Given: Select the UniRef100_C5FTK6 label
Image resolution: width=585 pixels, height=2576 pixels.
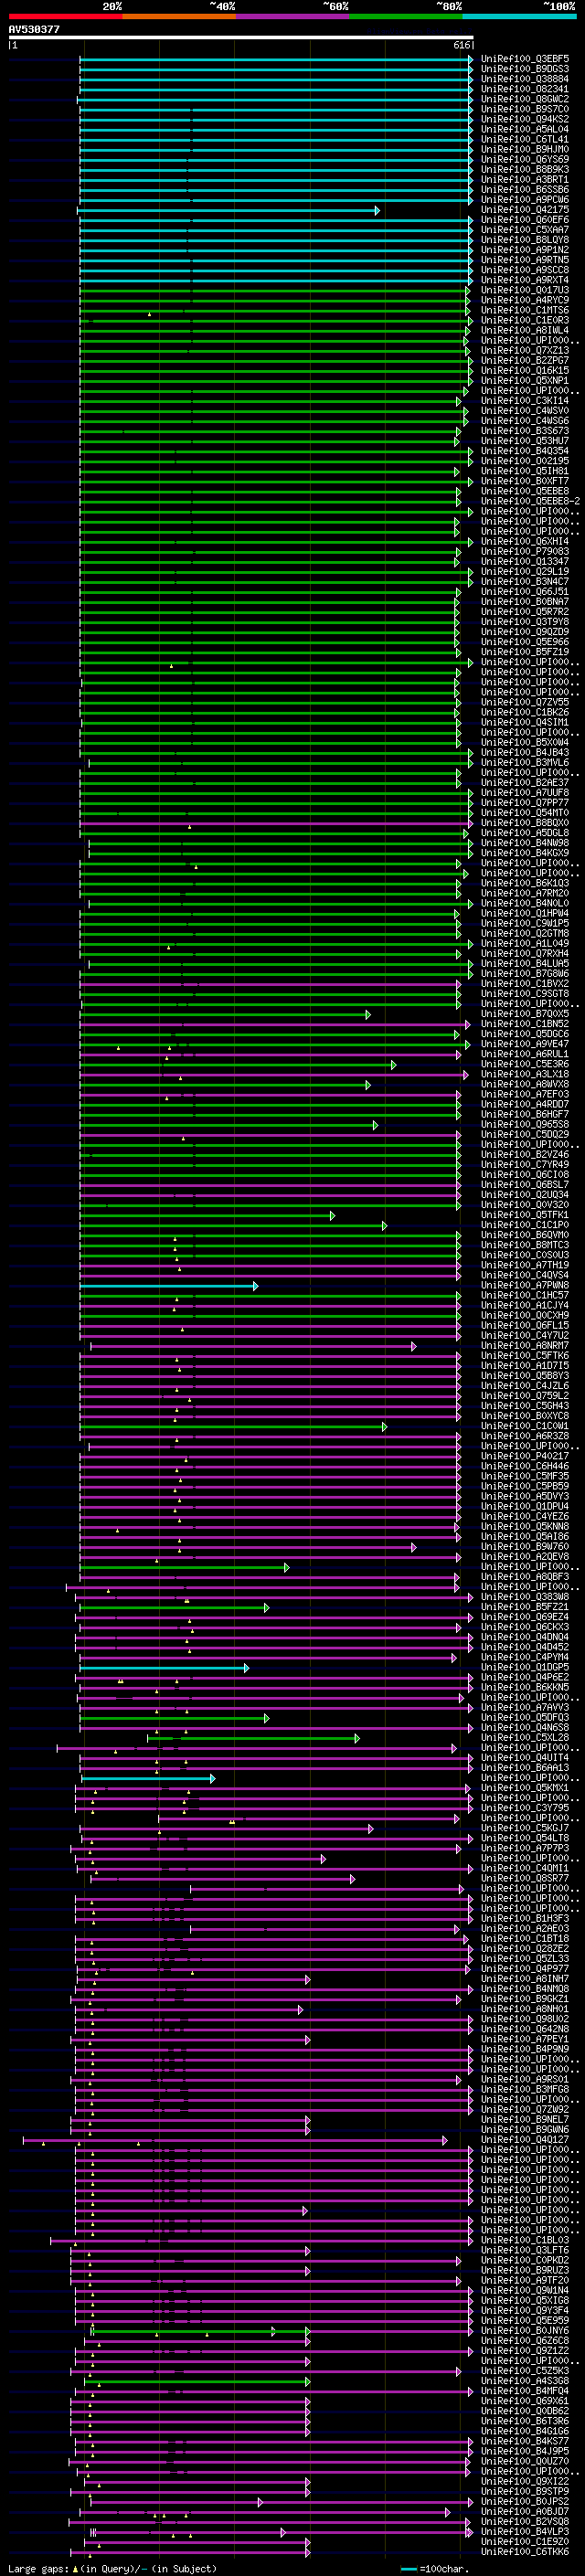Looking at the screenshot, I should click(x=525, y=1356).
